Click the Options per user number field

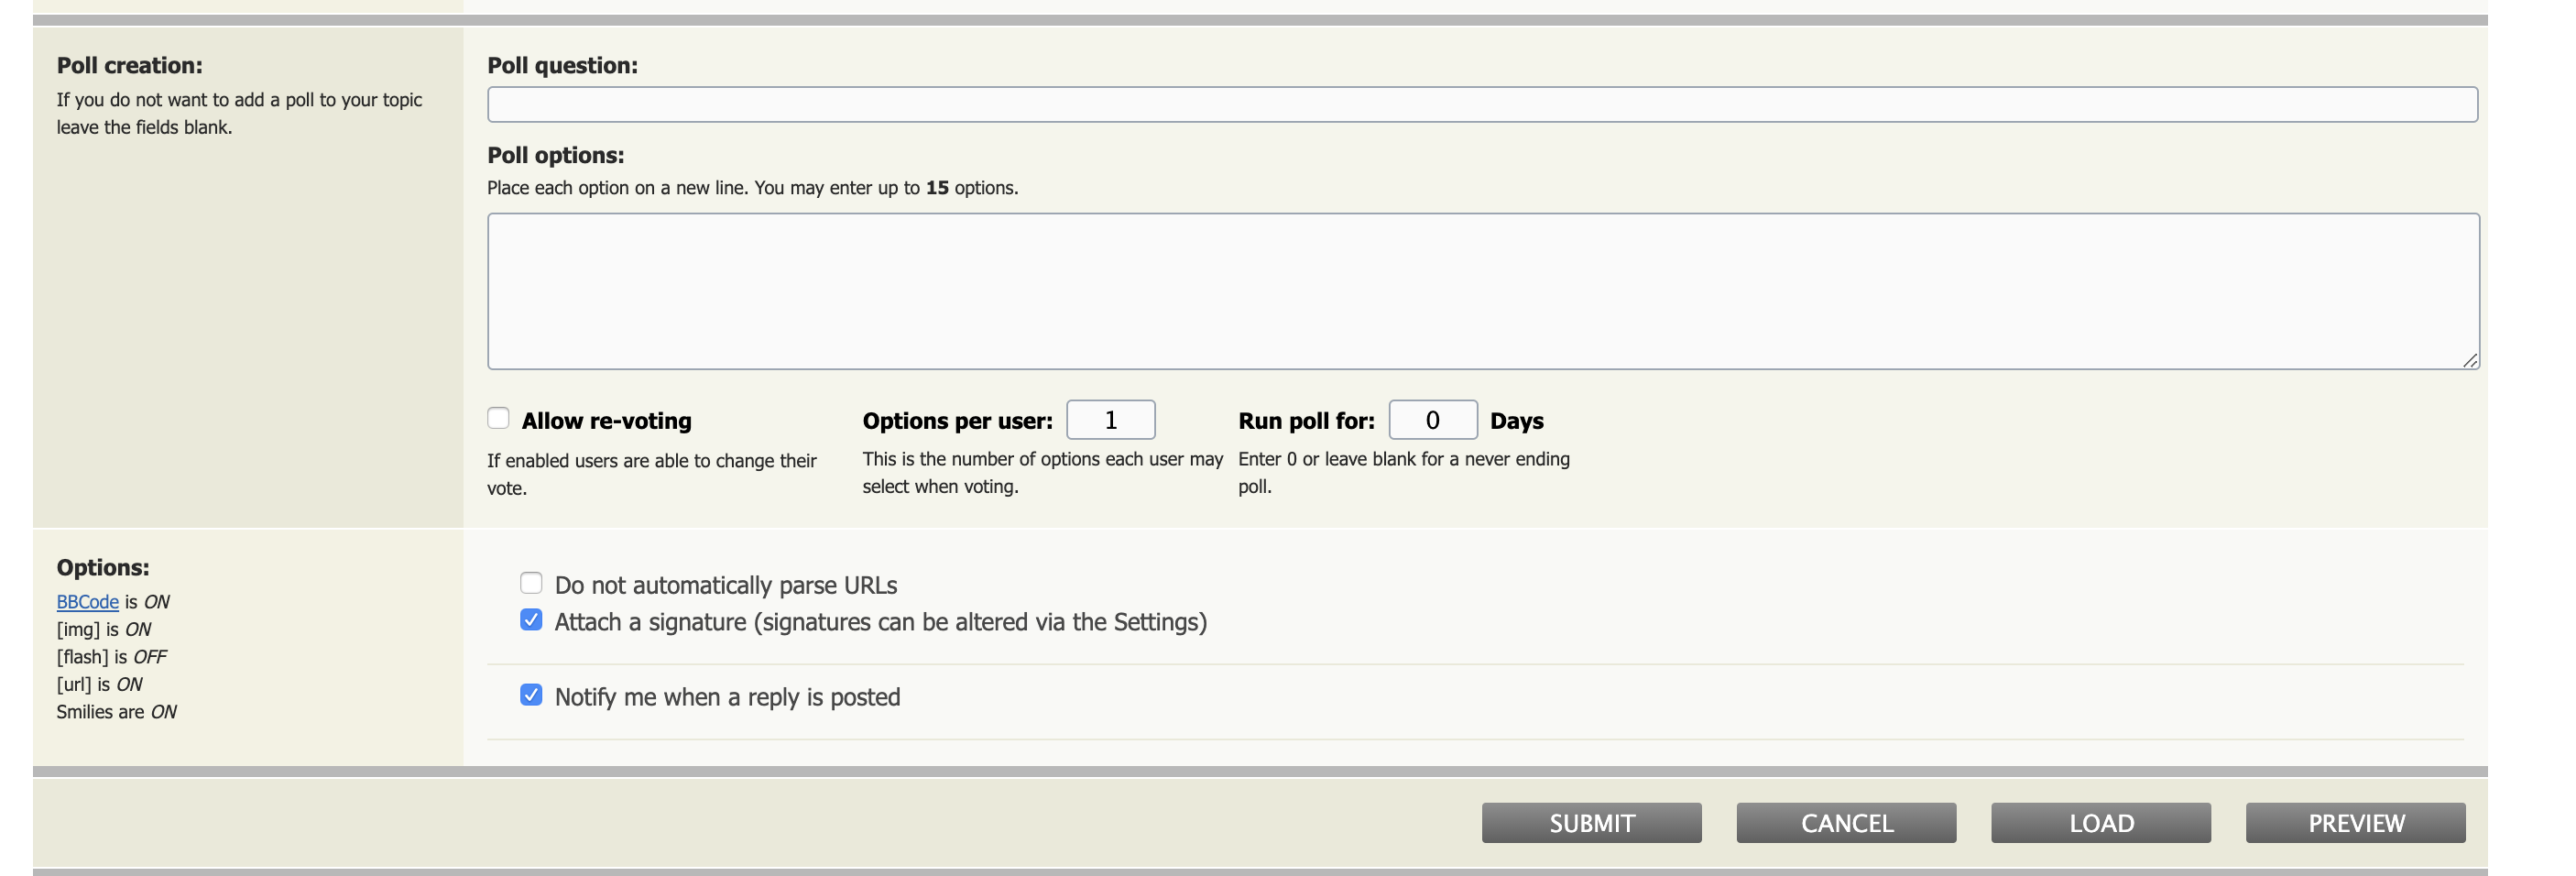(x=1110, y=420)
